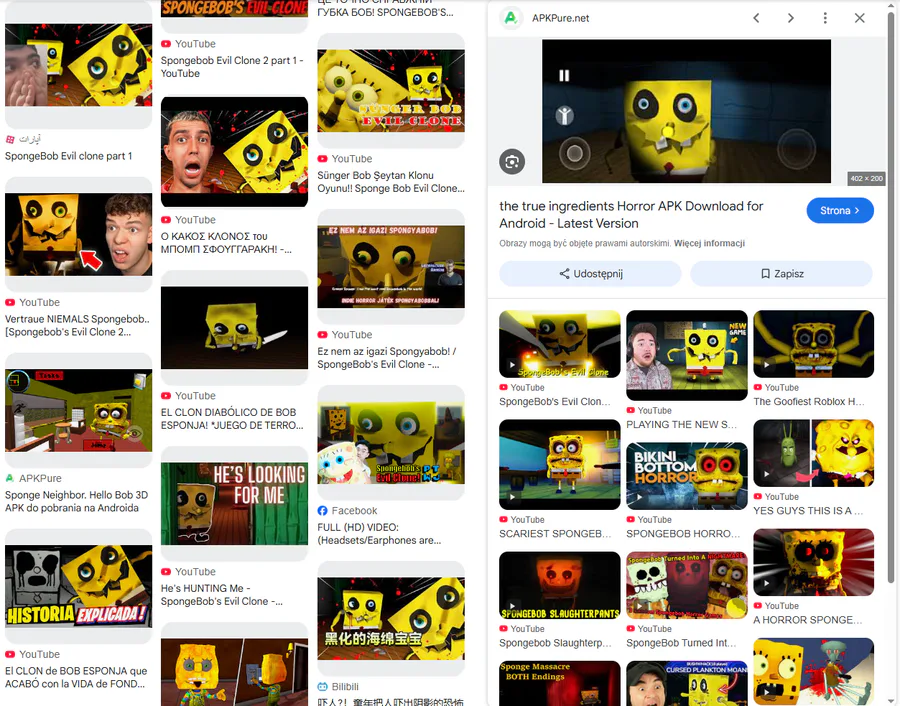Screen dimensions: 900x706
Task: Open Więcej informacji copyright link
Action: pyautogui.click(x=709, y=243)
